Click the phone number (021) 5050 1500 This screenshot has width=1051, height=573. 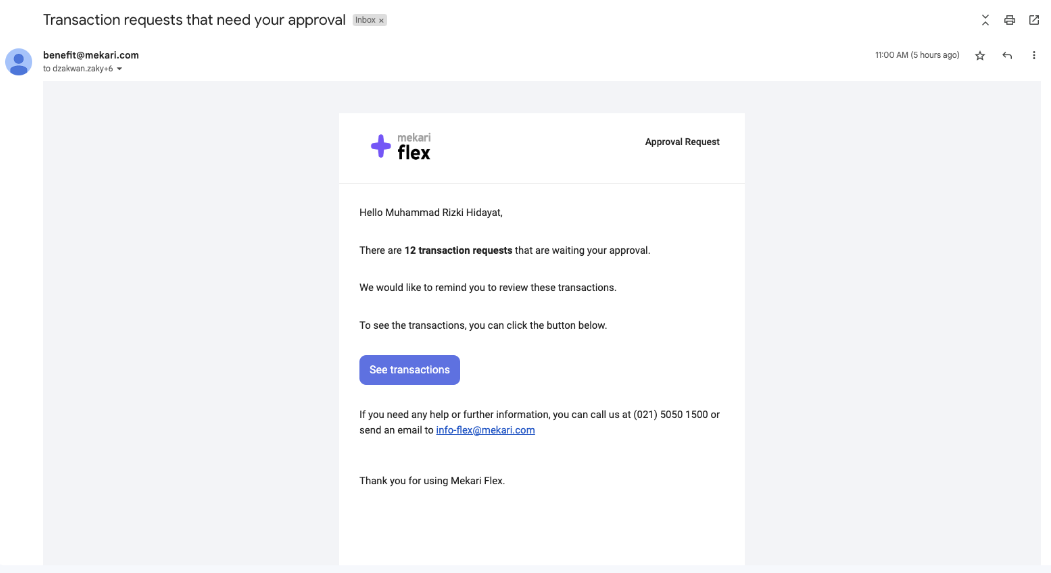[670, 415]
